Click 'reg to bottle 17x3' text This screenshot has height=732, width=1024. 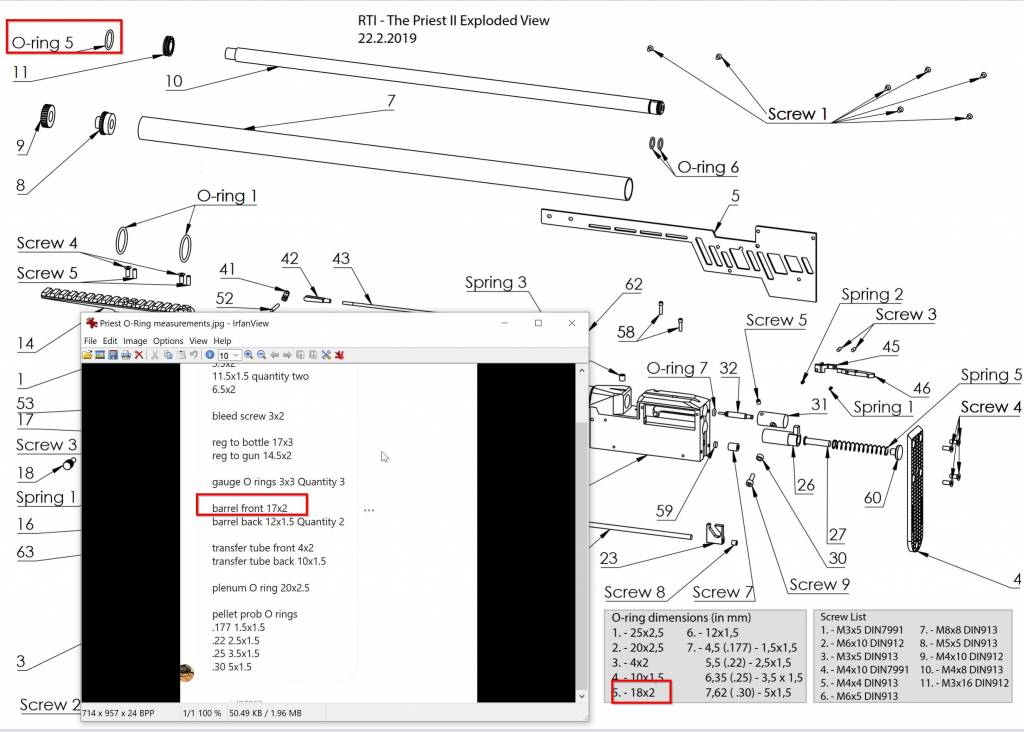pos(252,442)
